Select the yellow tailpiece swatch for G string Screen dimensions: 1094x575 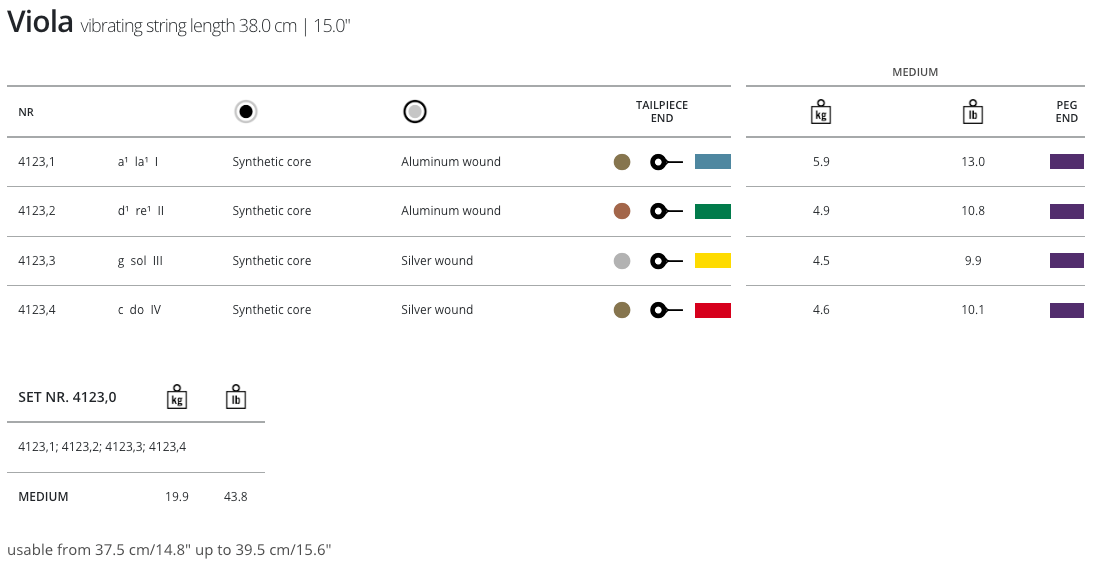point(712,261)
